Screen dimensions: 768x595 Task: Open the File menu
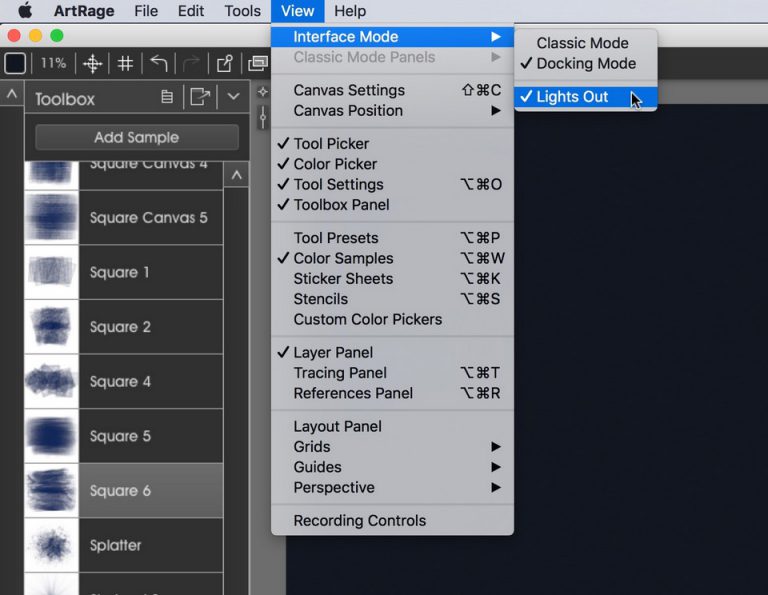point(146,11)
